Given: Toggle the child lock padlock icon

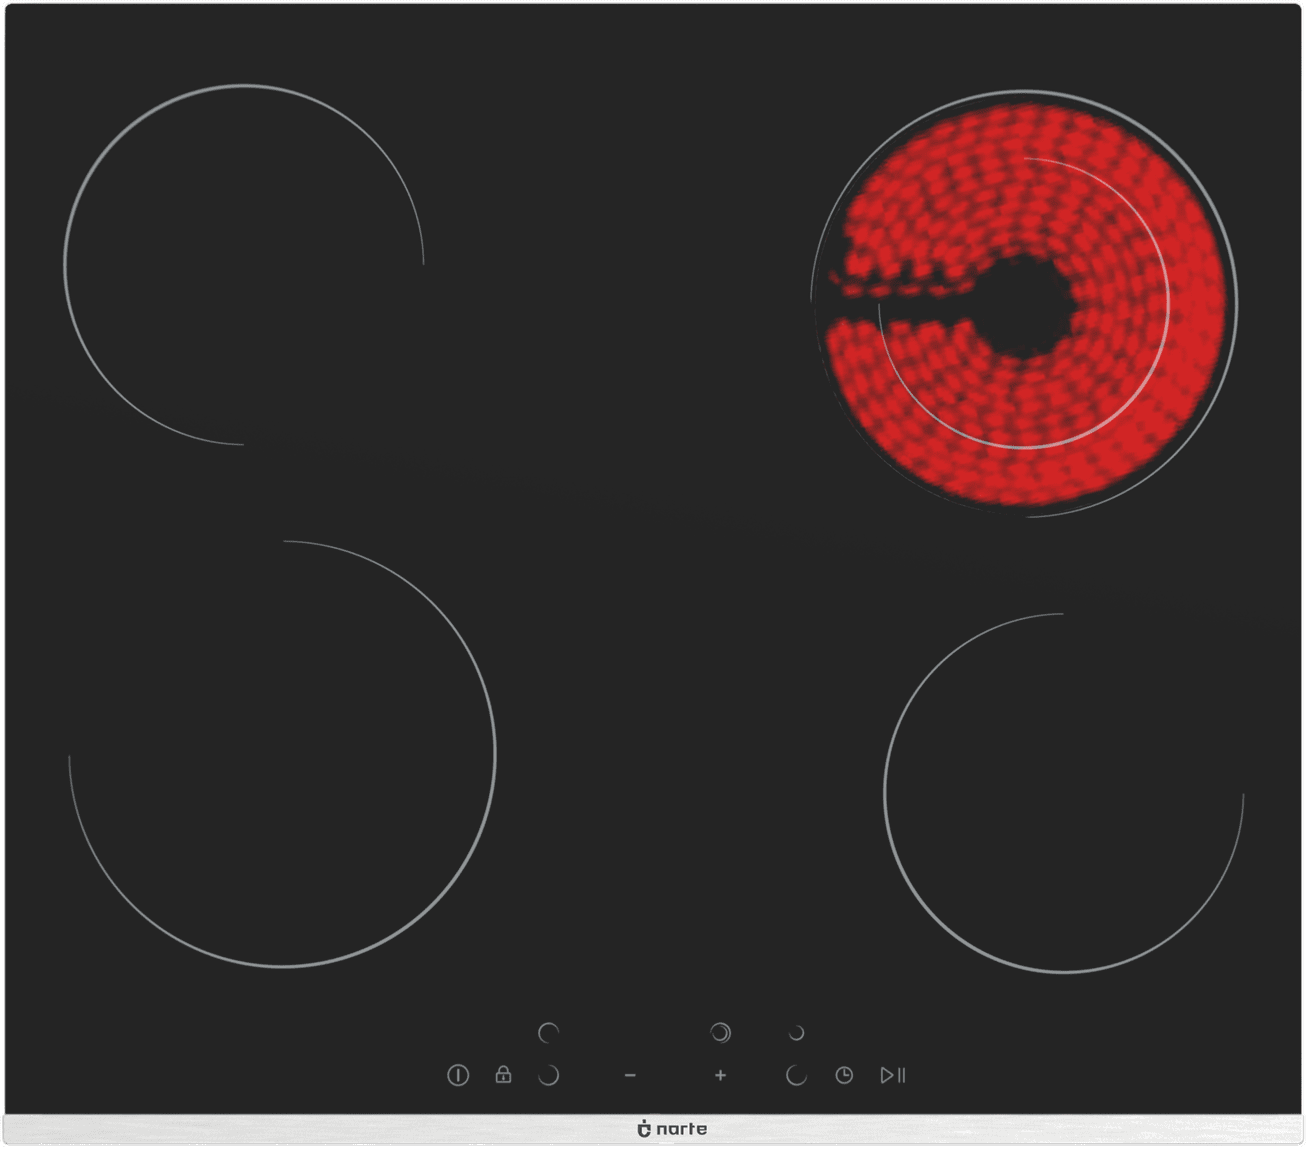Looking at the screenshot, I should coord(503,1075).
